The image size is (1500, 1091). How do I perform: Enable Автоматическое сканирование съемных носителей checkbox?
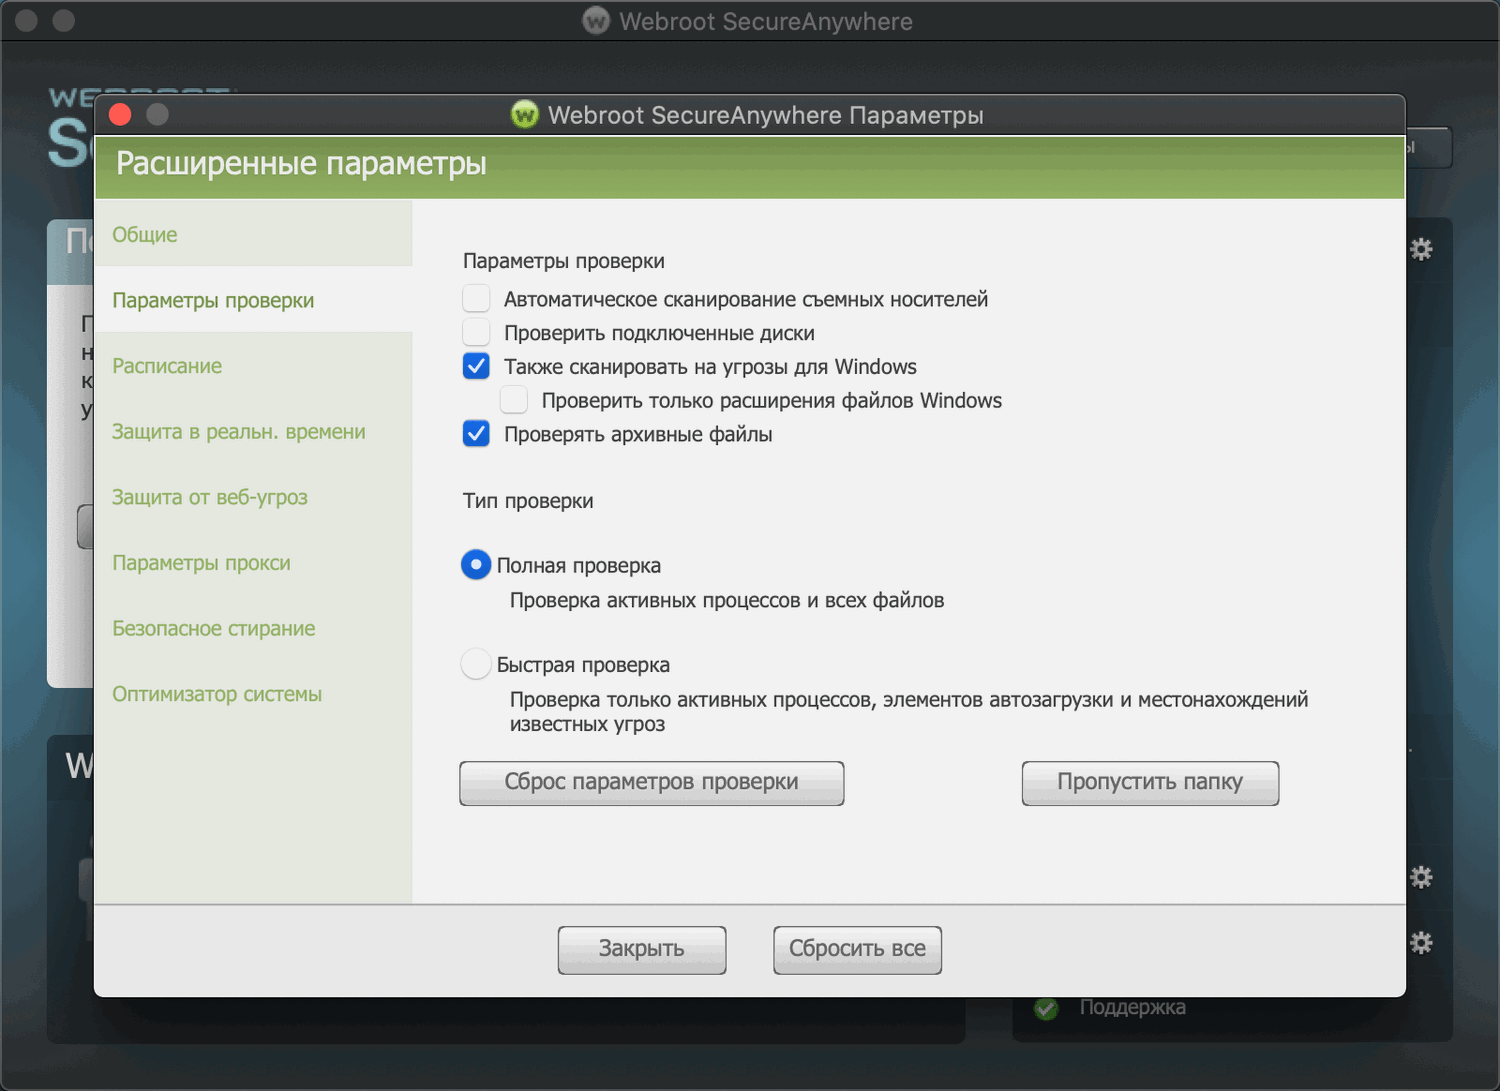pos(476,298)
